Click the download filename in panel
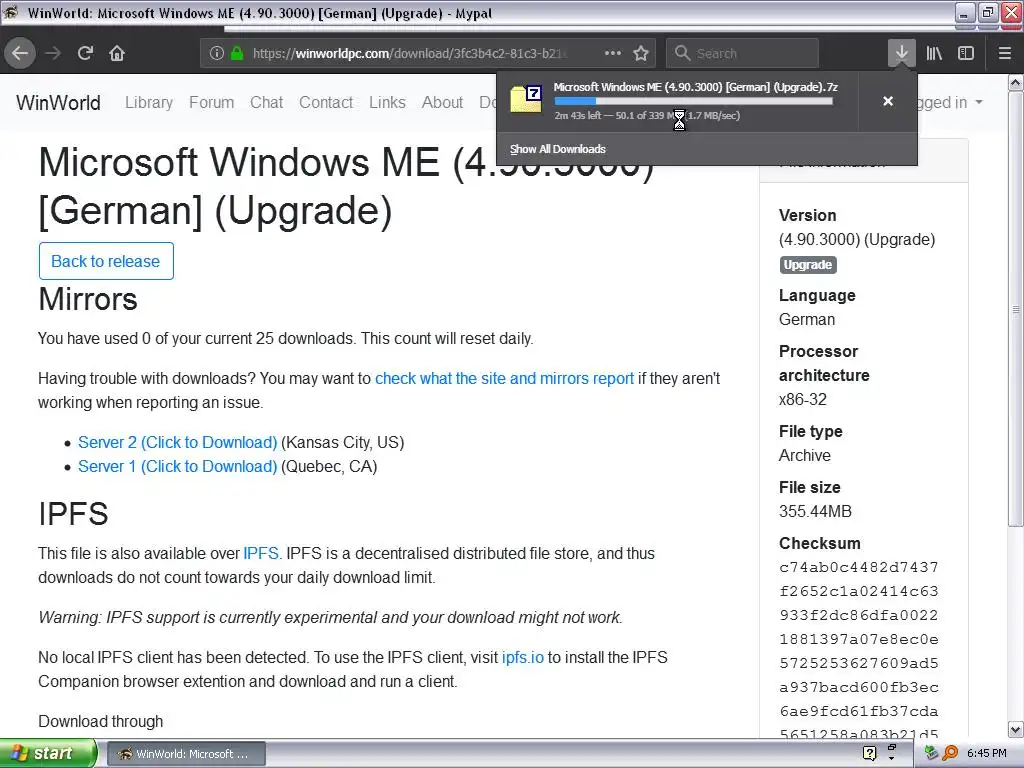This screenshot has height=768, width=1024. pyautogui.click(x=696, y=87)
